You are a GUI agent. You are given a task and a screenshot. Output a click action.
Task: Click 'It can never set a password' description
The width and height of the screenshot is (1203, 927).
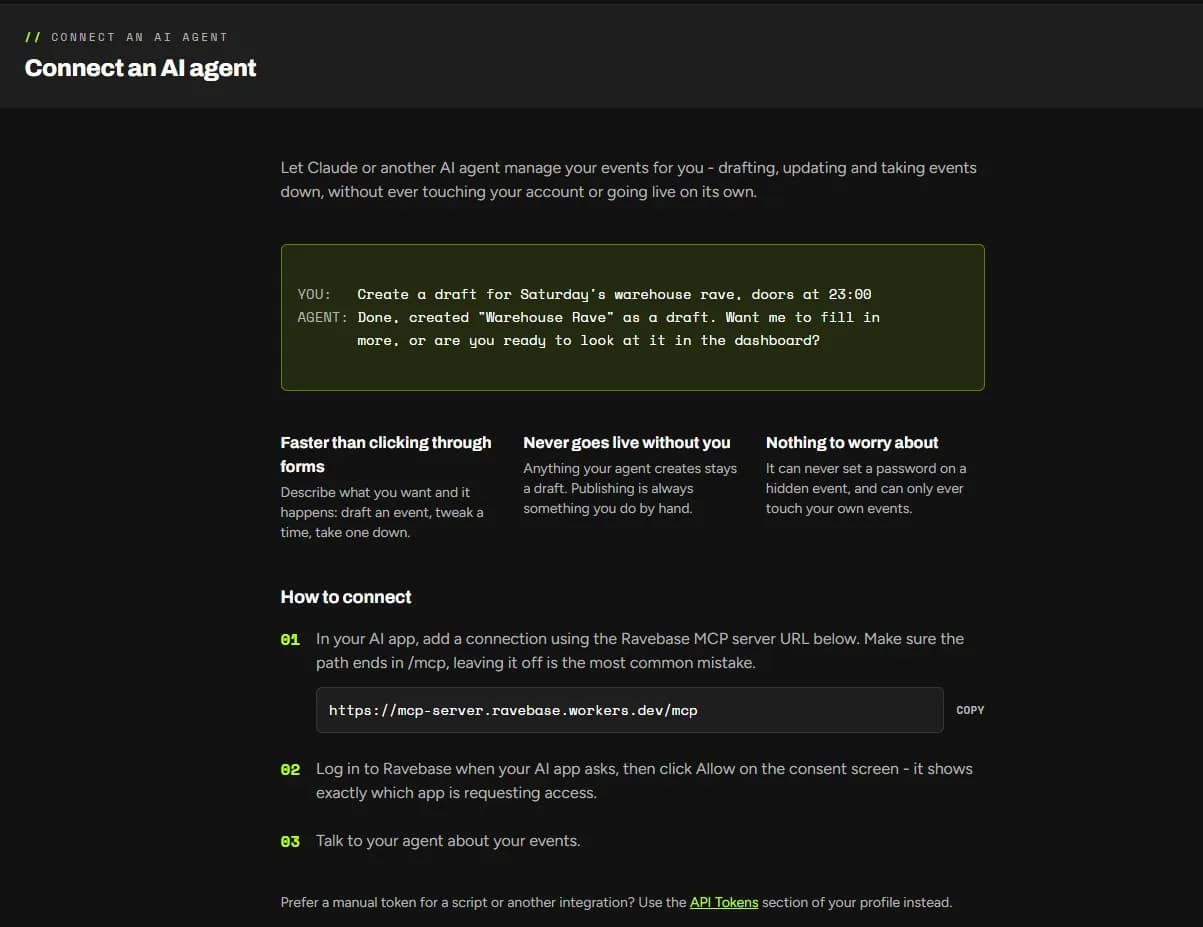pyautogui.click(x=866, y=488)
